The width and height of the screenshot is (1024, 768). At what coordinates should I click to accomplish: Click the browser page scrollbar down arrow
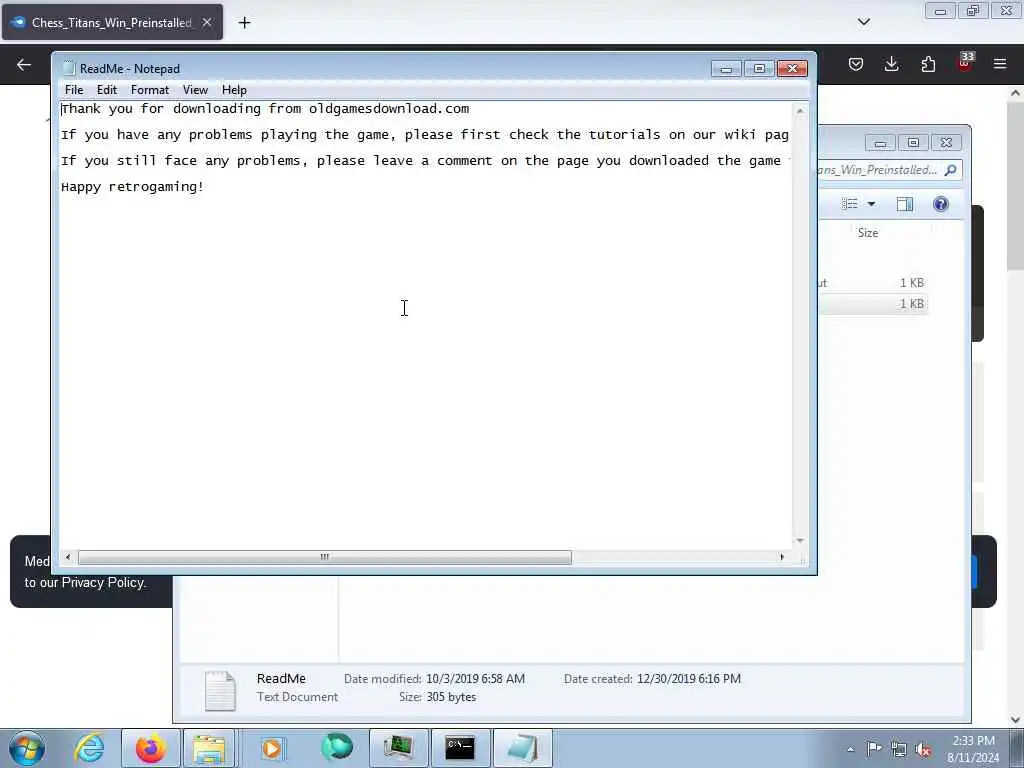pos(1015,720)
